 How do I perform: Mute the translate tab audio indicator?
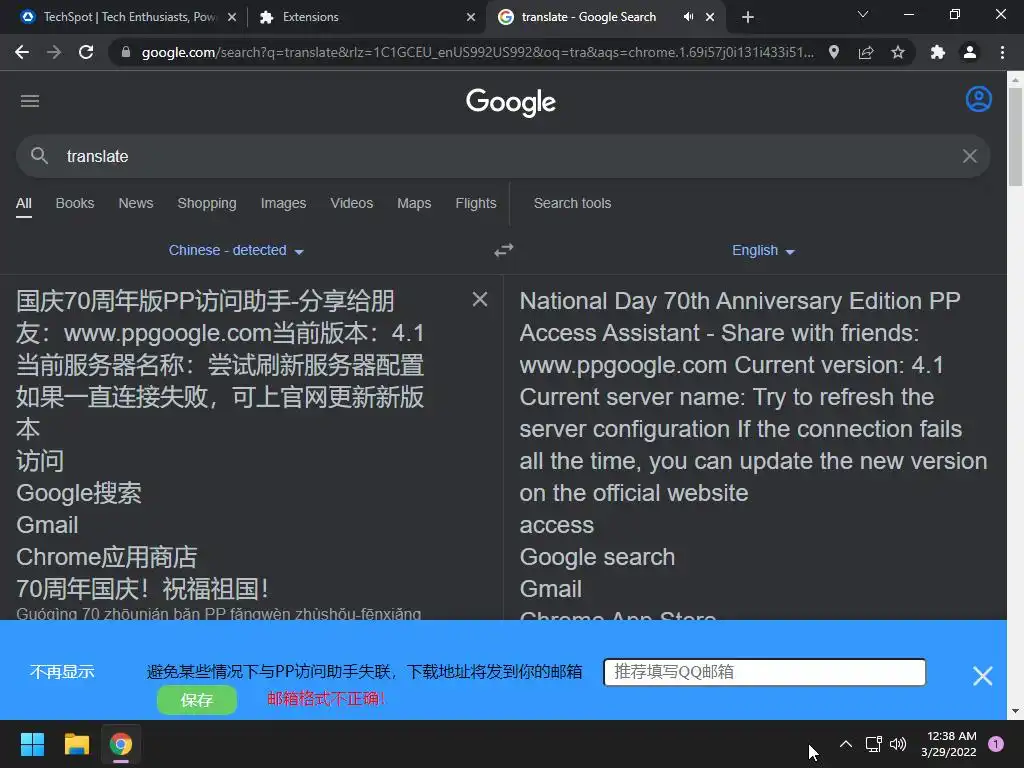click(x=688, y=17)
